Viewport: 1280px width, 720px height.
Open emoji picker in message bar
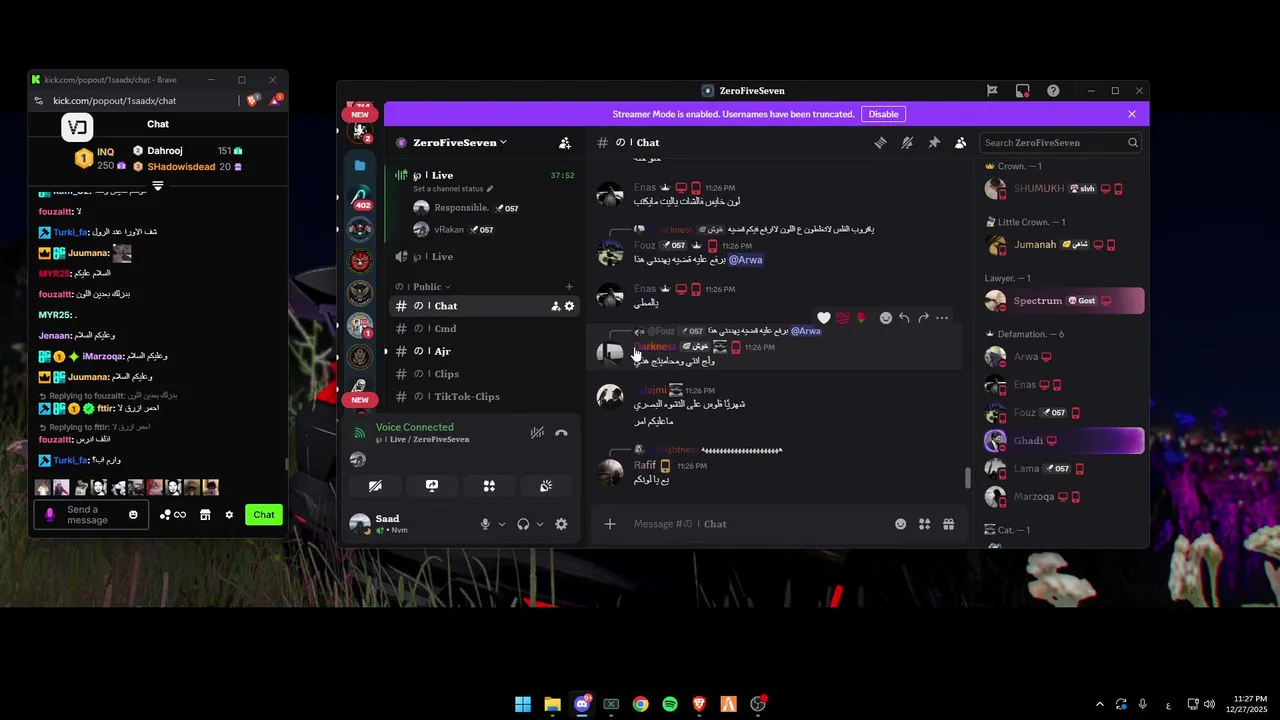coord(900,524)
